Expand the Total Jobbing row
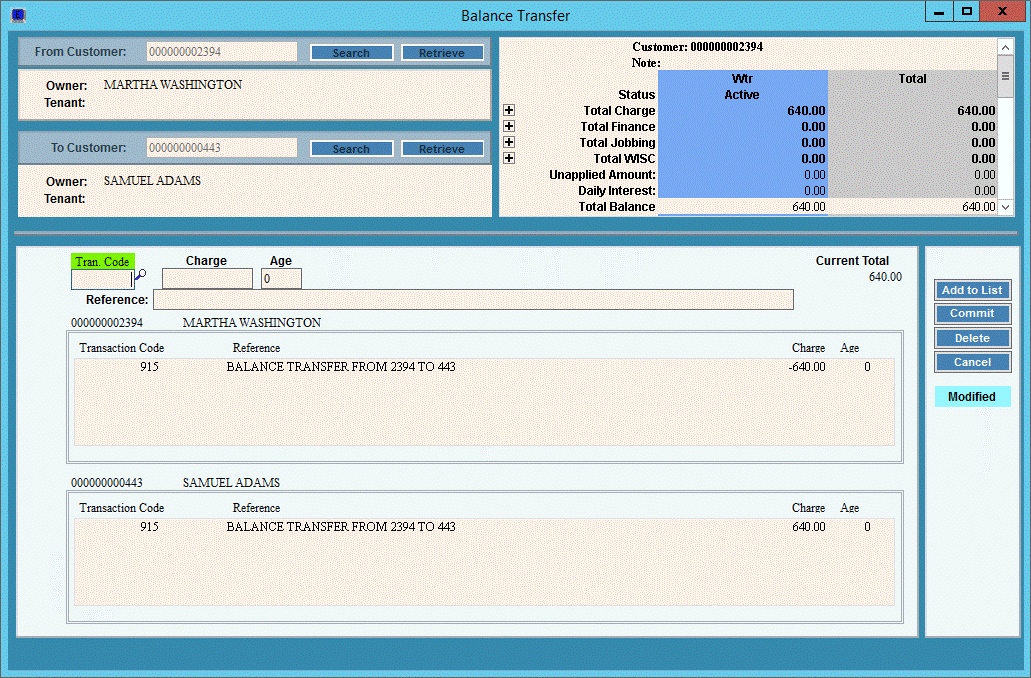The image size is (1031, 678). 509,142
